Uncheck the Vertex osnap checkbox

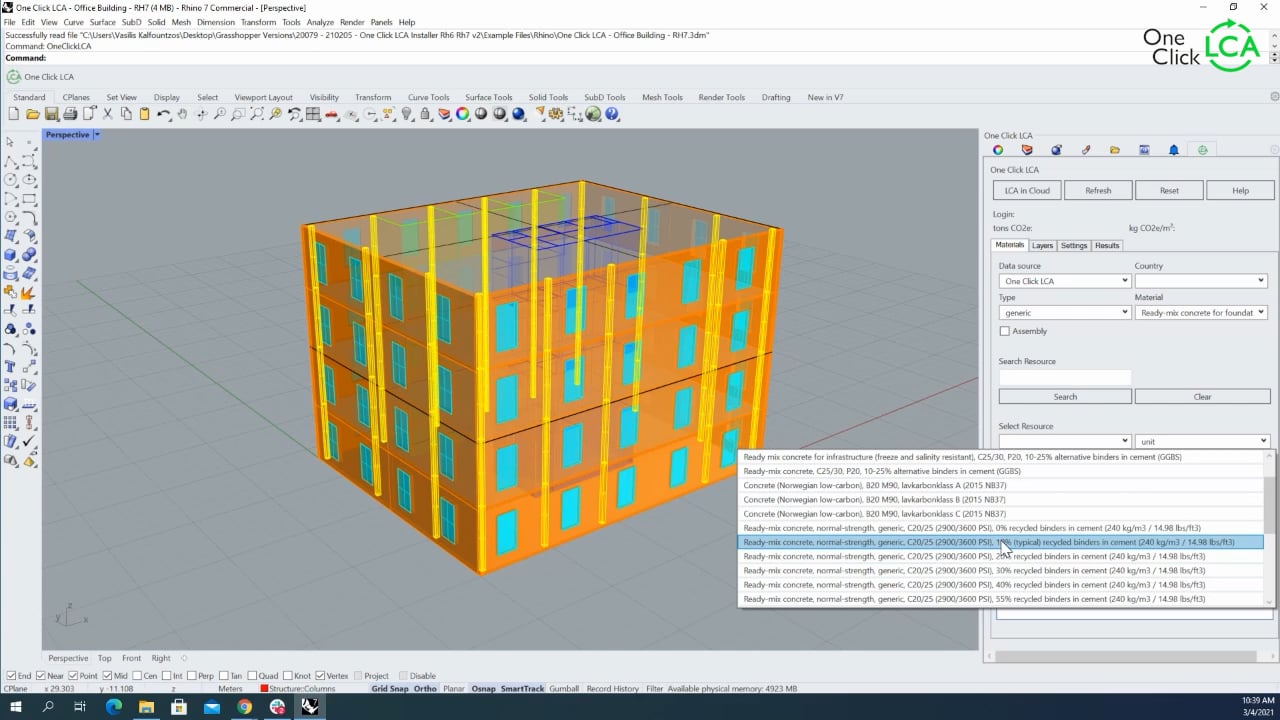[x=318, y=676]
